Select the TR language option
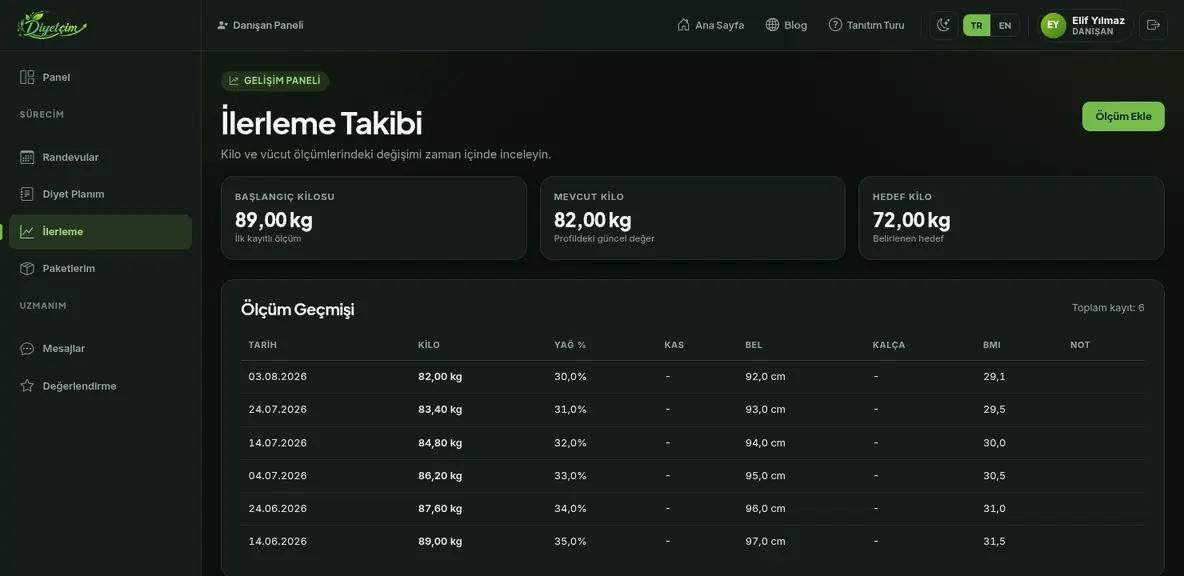1184x576 pixels. [976, 25]
